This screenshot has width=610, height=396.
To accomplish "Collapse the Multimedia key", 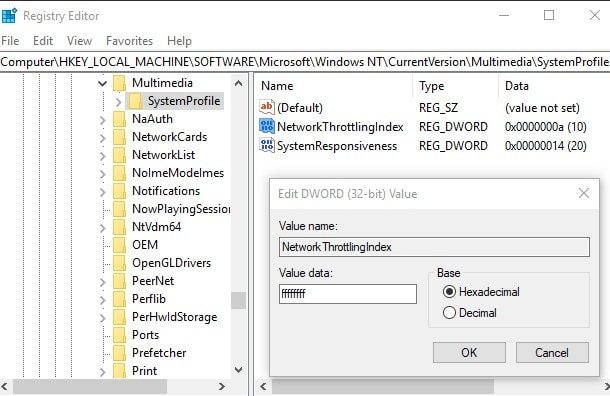I will pyautogui.click(x=102, y=83).
